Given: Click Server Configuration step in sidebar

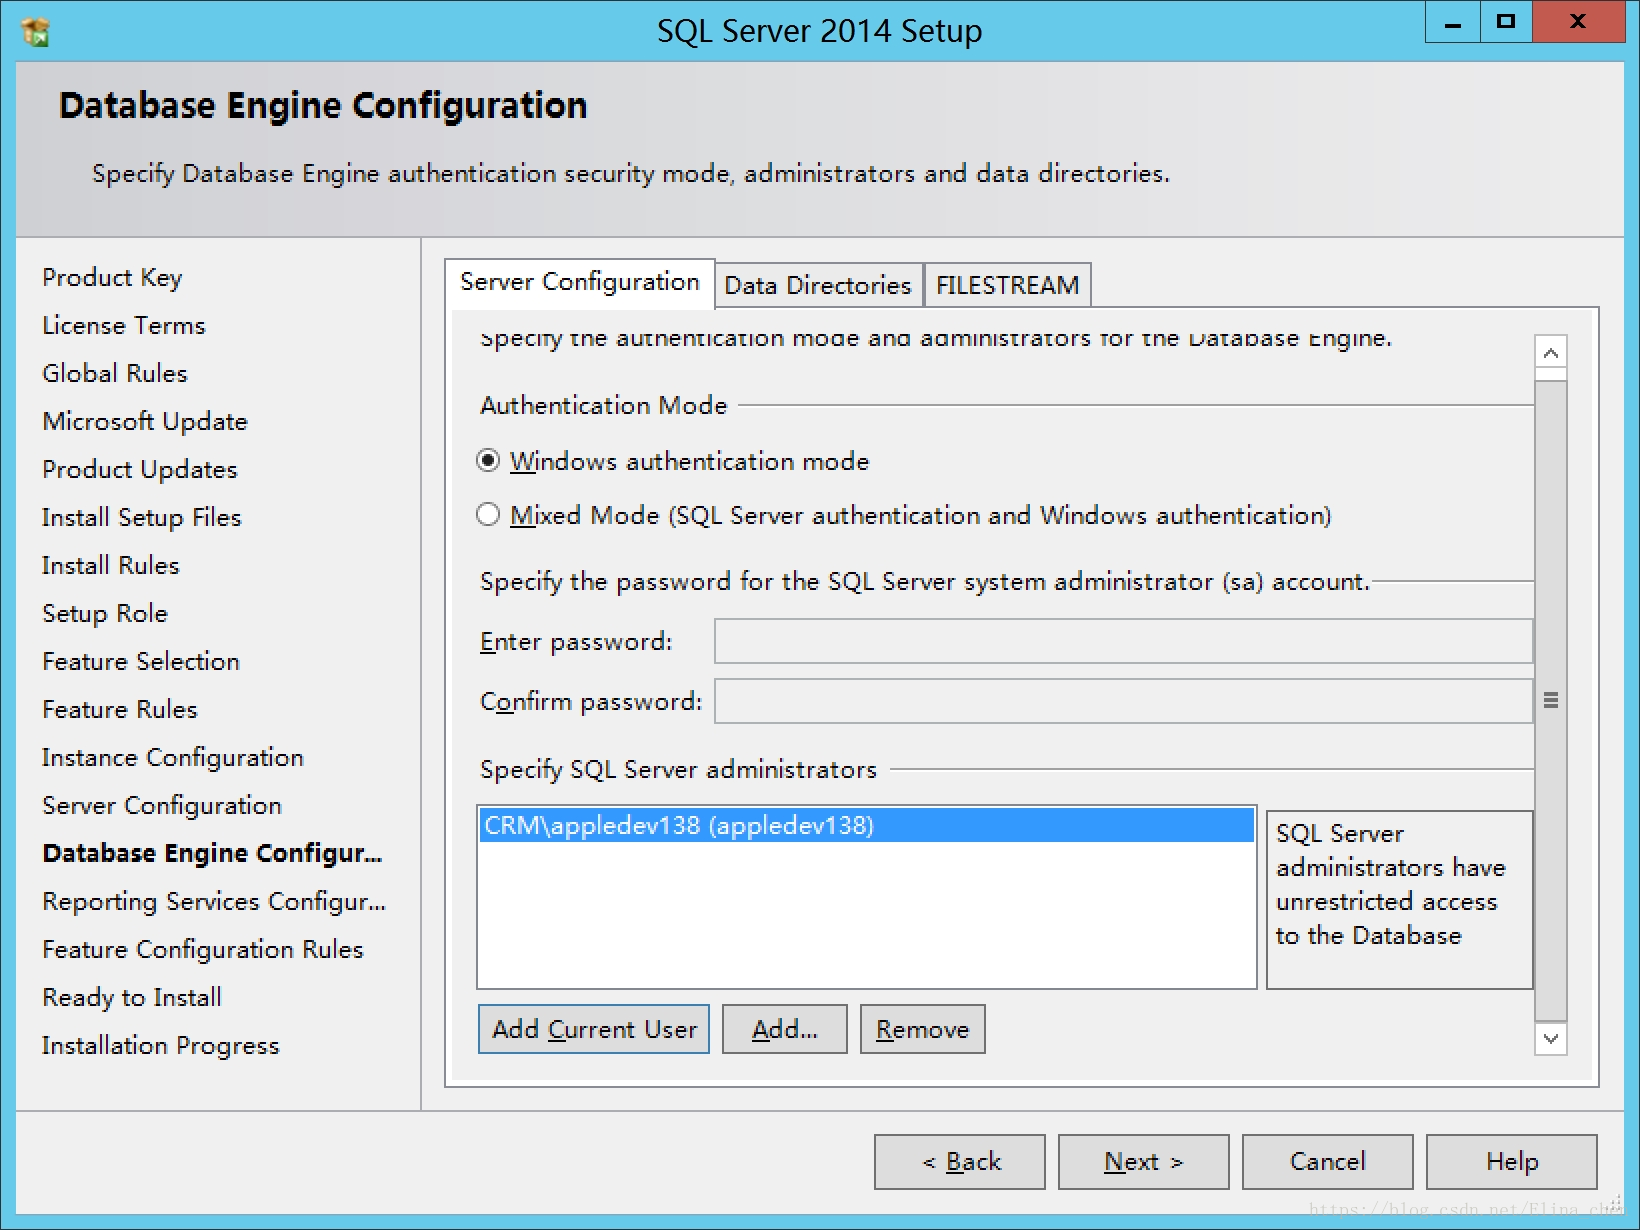Looking at the screenshot, I should coord(162,806).
